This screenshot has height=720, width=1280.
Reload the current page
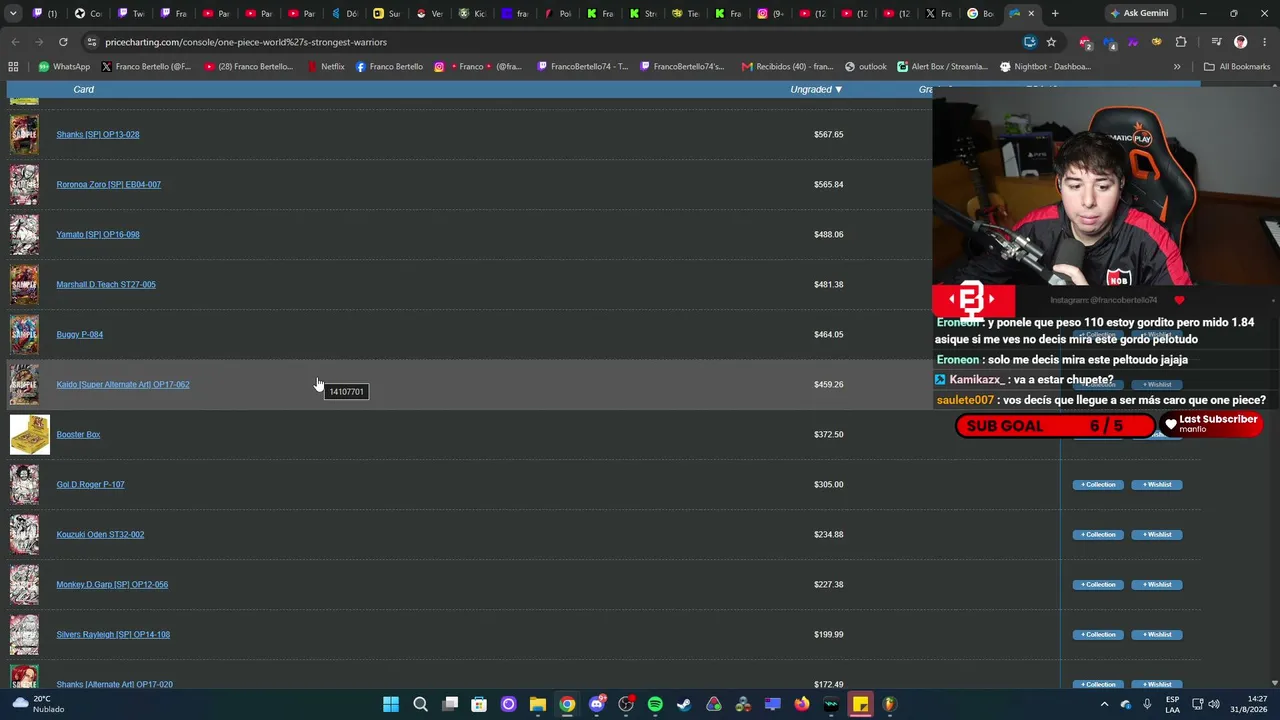(63, 42)
